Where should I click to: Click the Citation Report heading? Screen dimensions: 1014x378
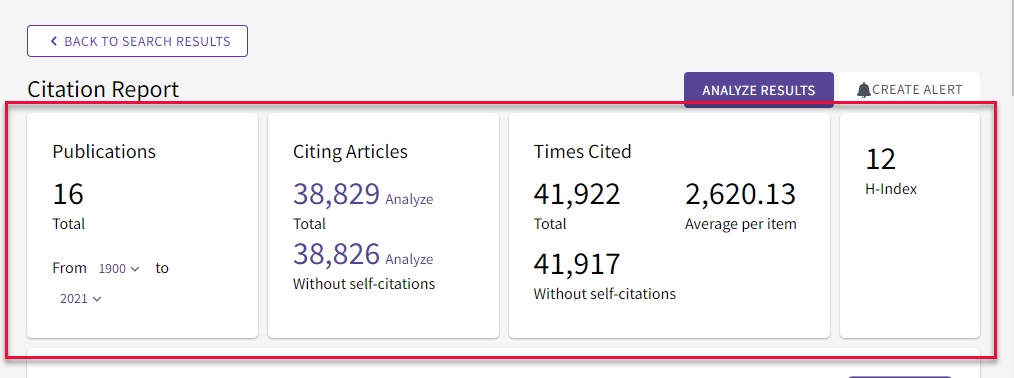(103, 89)
